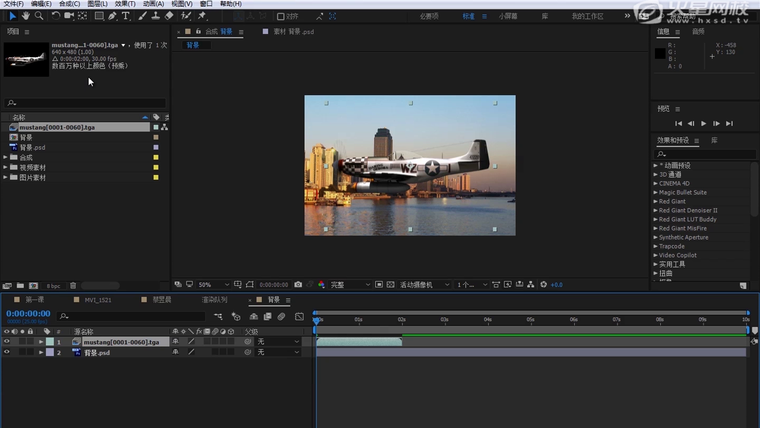
Task: Hide the mustang[0001-0060].tga layer
Action: (x=7, y=342)
